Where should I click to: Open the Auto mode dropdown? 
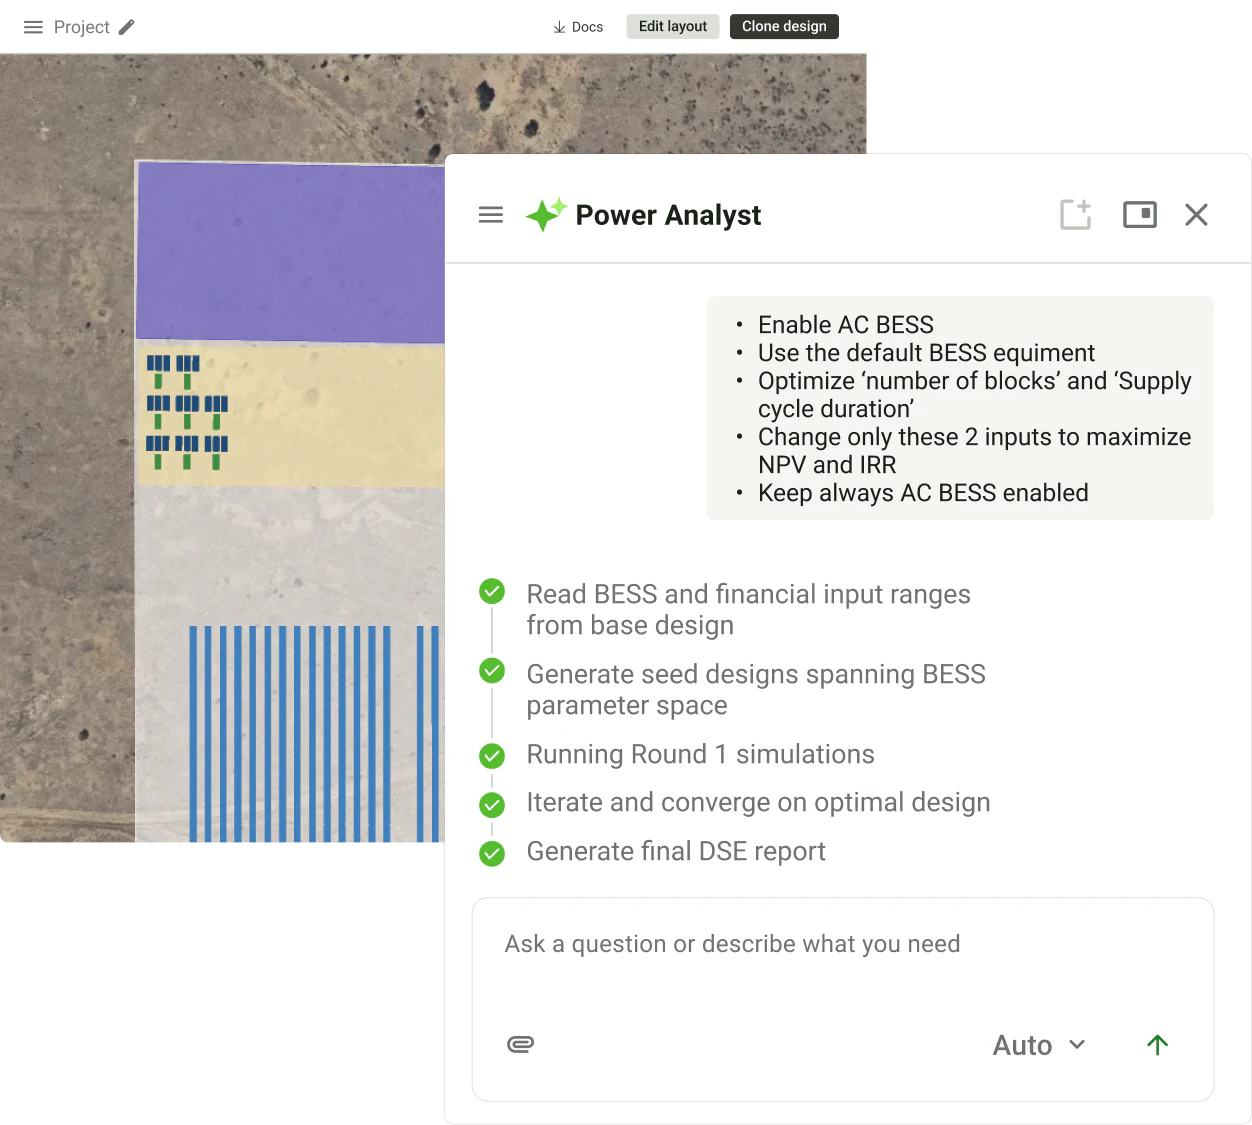pyautogui.click(x=1039, y=1045)
